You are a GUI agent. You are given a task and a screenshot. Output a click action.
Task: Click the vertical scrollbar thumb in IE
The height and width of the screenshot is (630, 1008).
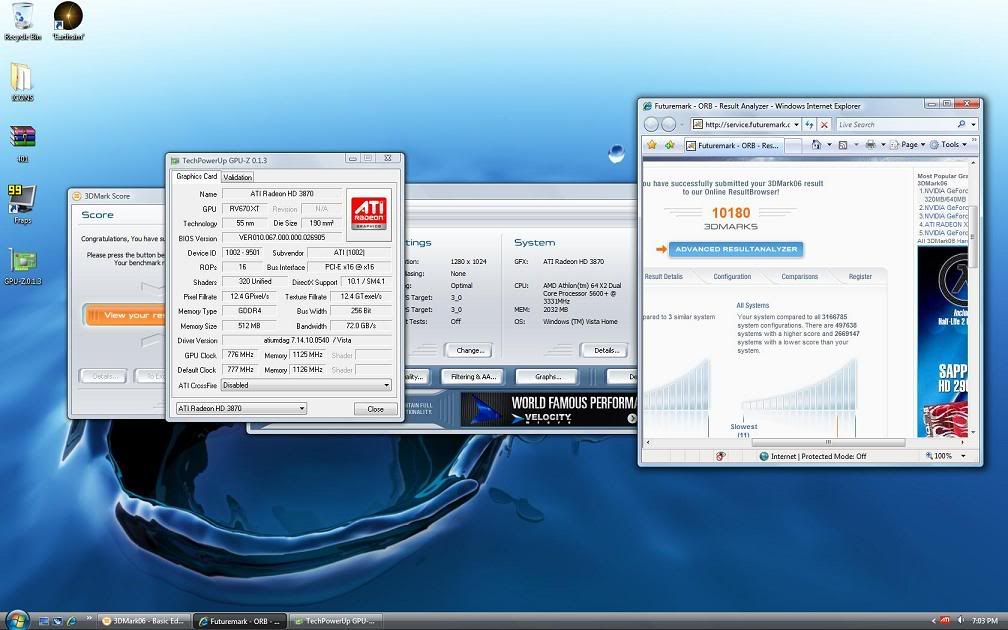coord(972,237)
